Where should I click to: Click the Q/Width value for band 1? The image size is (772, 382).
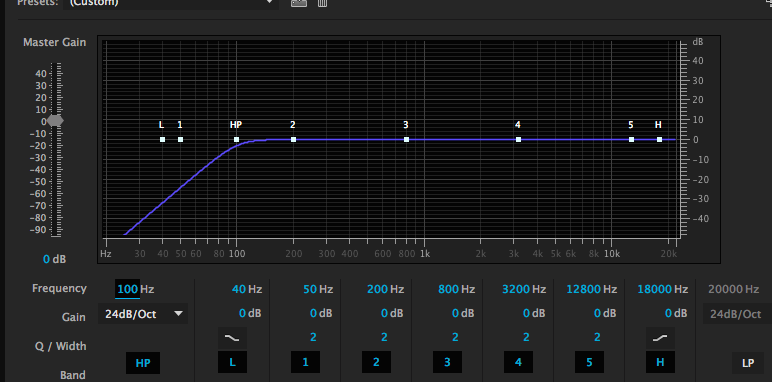click(313, 337)
